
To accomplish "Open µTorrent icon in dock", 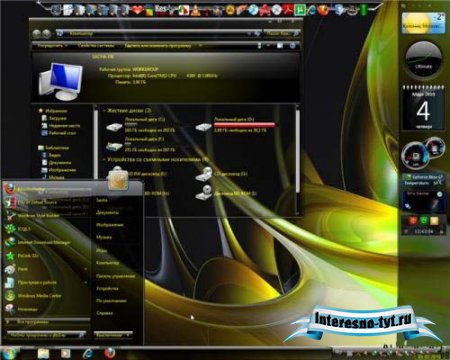I will pyautogui.click(x=299, y=10).
